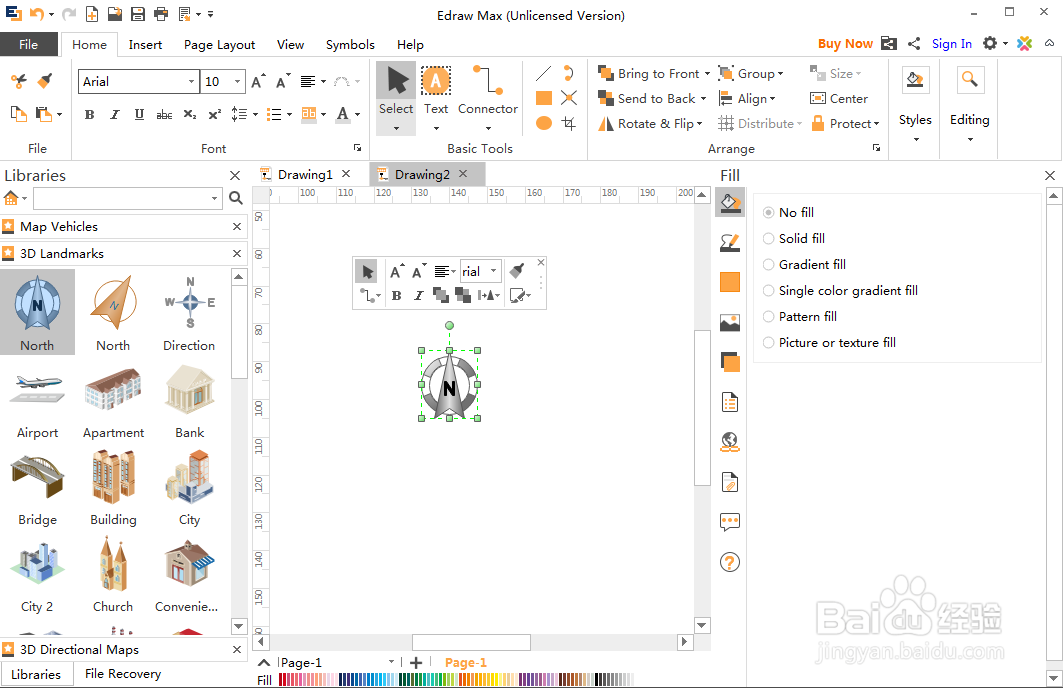This screenshot has height=688, width=1063.
Task: Switch to the Drawing1 document tab
Action: point(305,174)
